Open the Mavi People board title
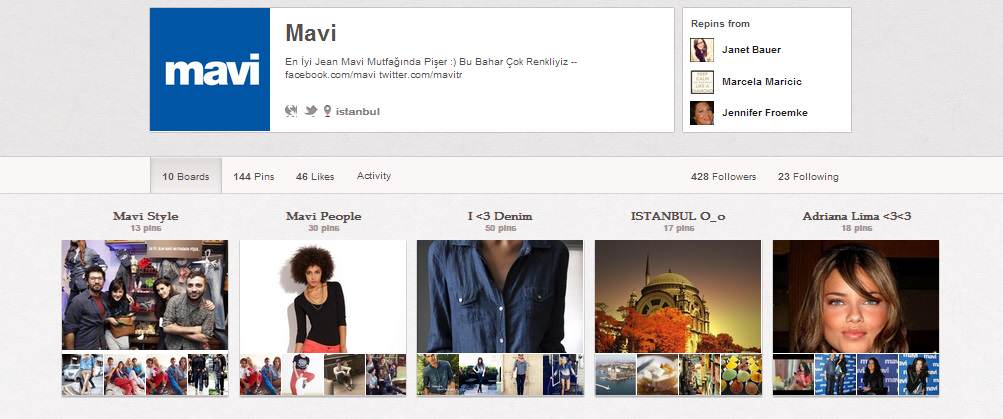The height and width of the screenshot is (419, 1003). [323, 216]
